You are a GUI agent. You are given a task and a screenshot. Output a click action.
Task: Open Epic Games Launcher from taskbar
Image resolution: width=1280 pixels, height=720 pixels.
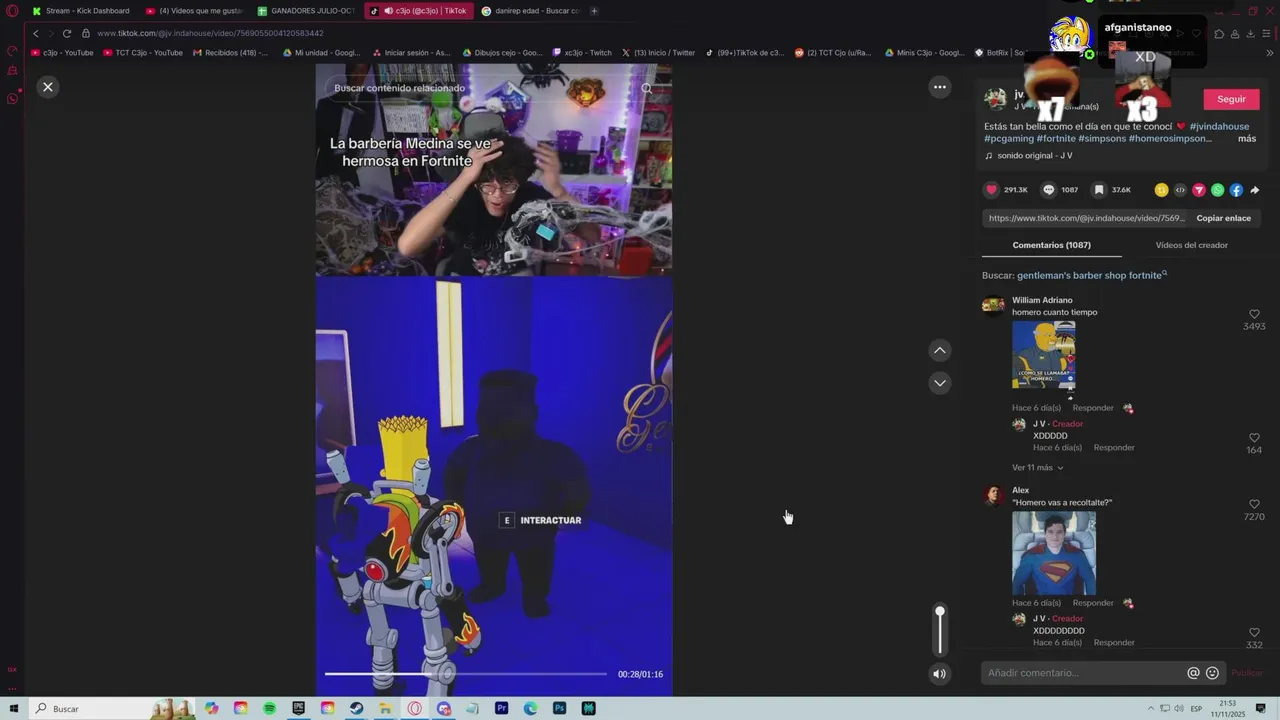(x=298, y=708)
